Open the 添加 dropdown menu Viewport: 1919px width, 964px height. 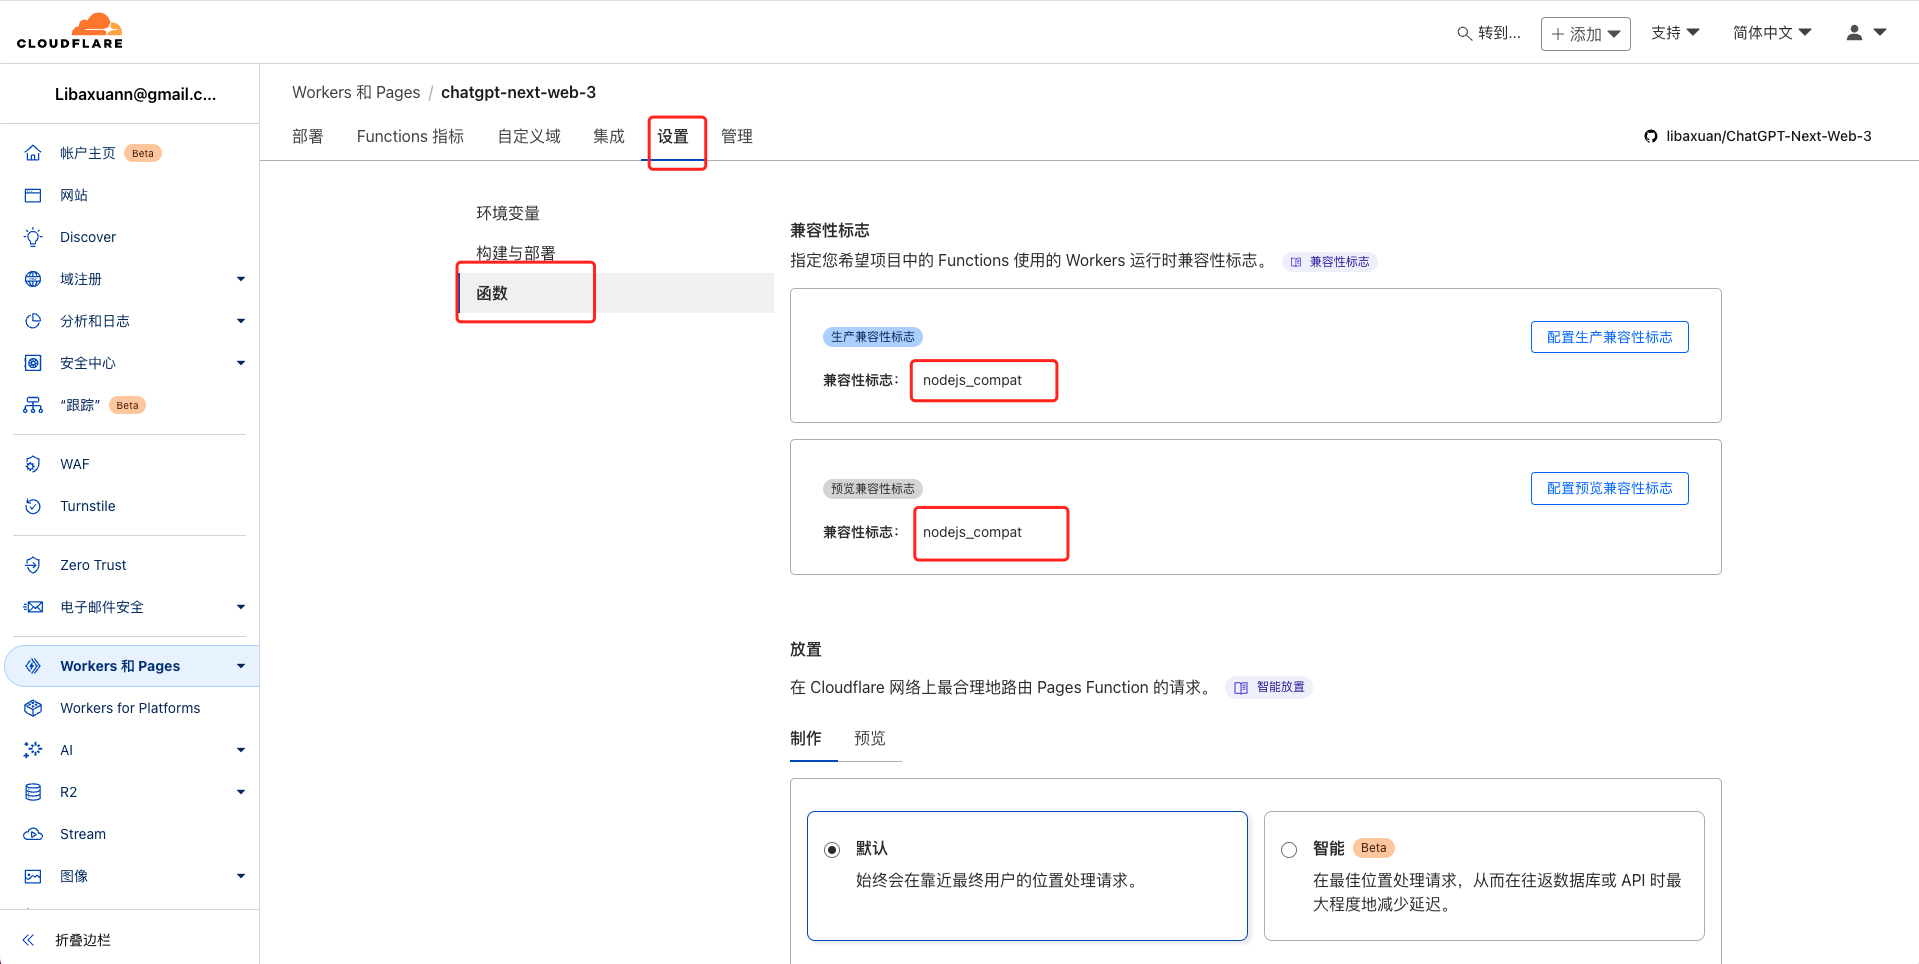(1585, 34)
